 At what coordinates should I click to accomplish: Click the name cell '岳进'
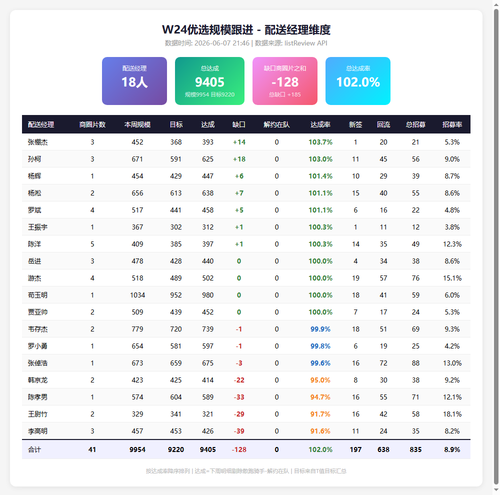point(34,261)
